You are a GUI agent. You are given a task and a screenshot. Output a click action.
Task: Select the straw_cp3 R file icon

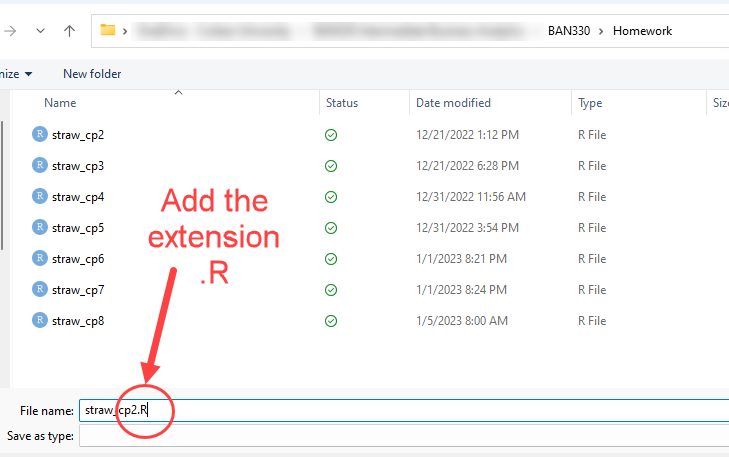(40, 165)
